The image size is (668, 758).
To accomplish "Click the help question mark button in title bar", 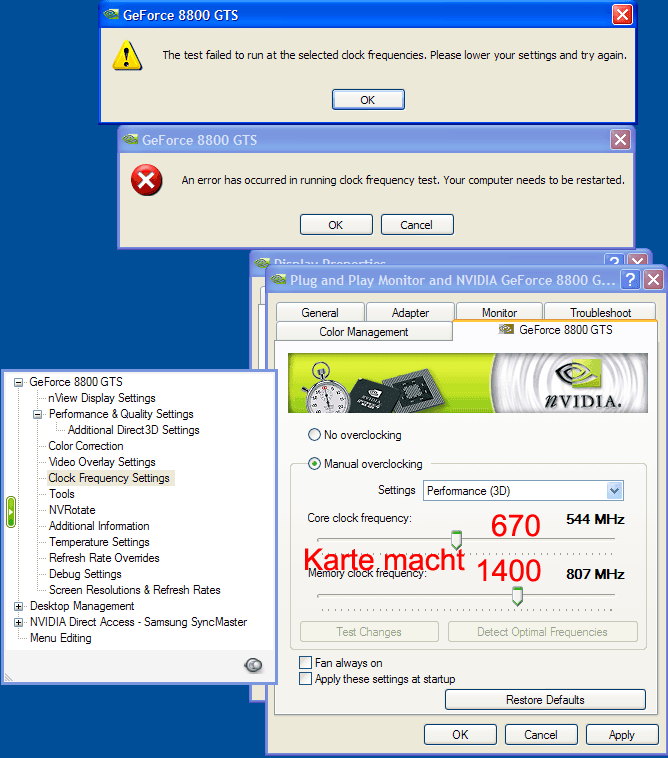I will pos(630,279).
